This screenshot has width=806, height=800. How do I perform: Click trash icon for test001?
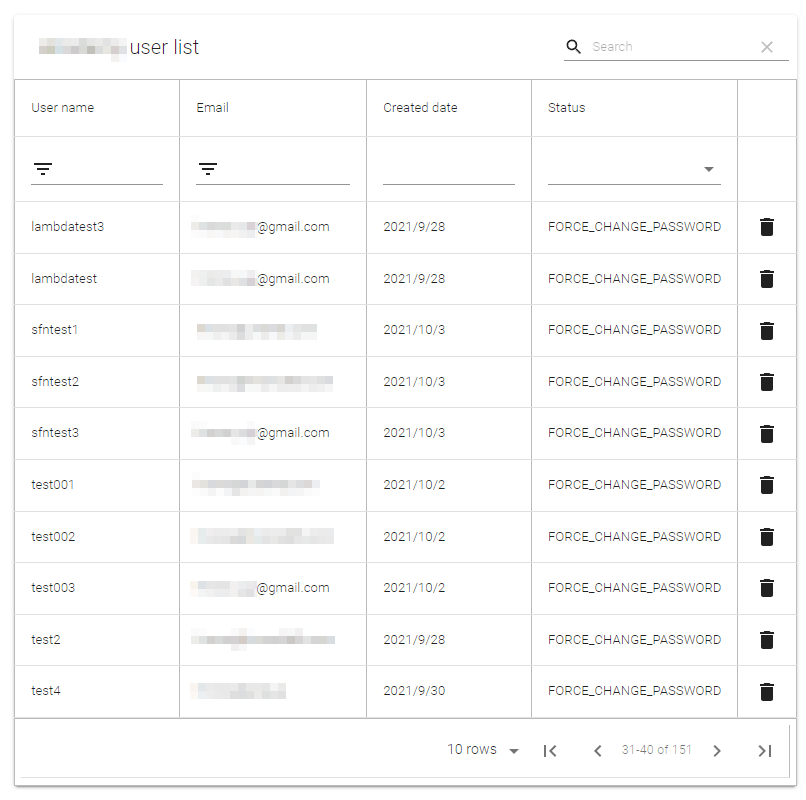pos(767,485)
